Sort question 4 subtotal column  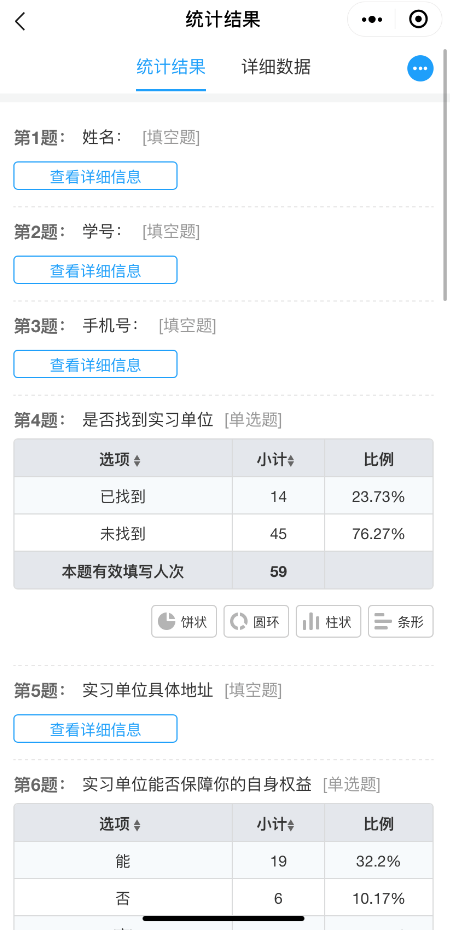click(x=291, y=460)
